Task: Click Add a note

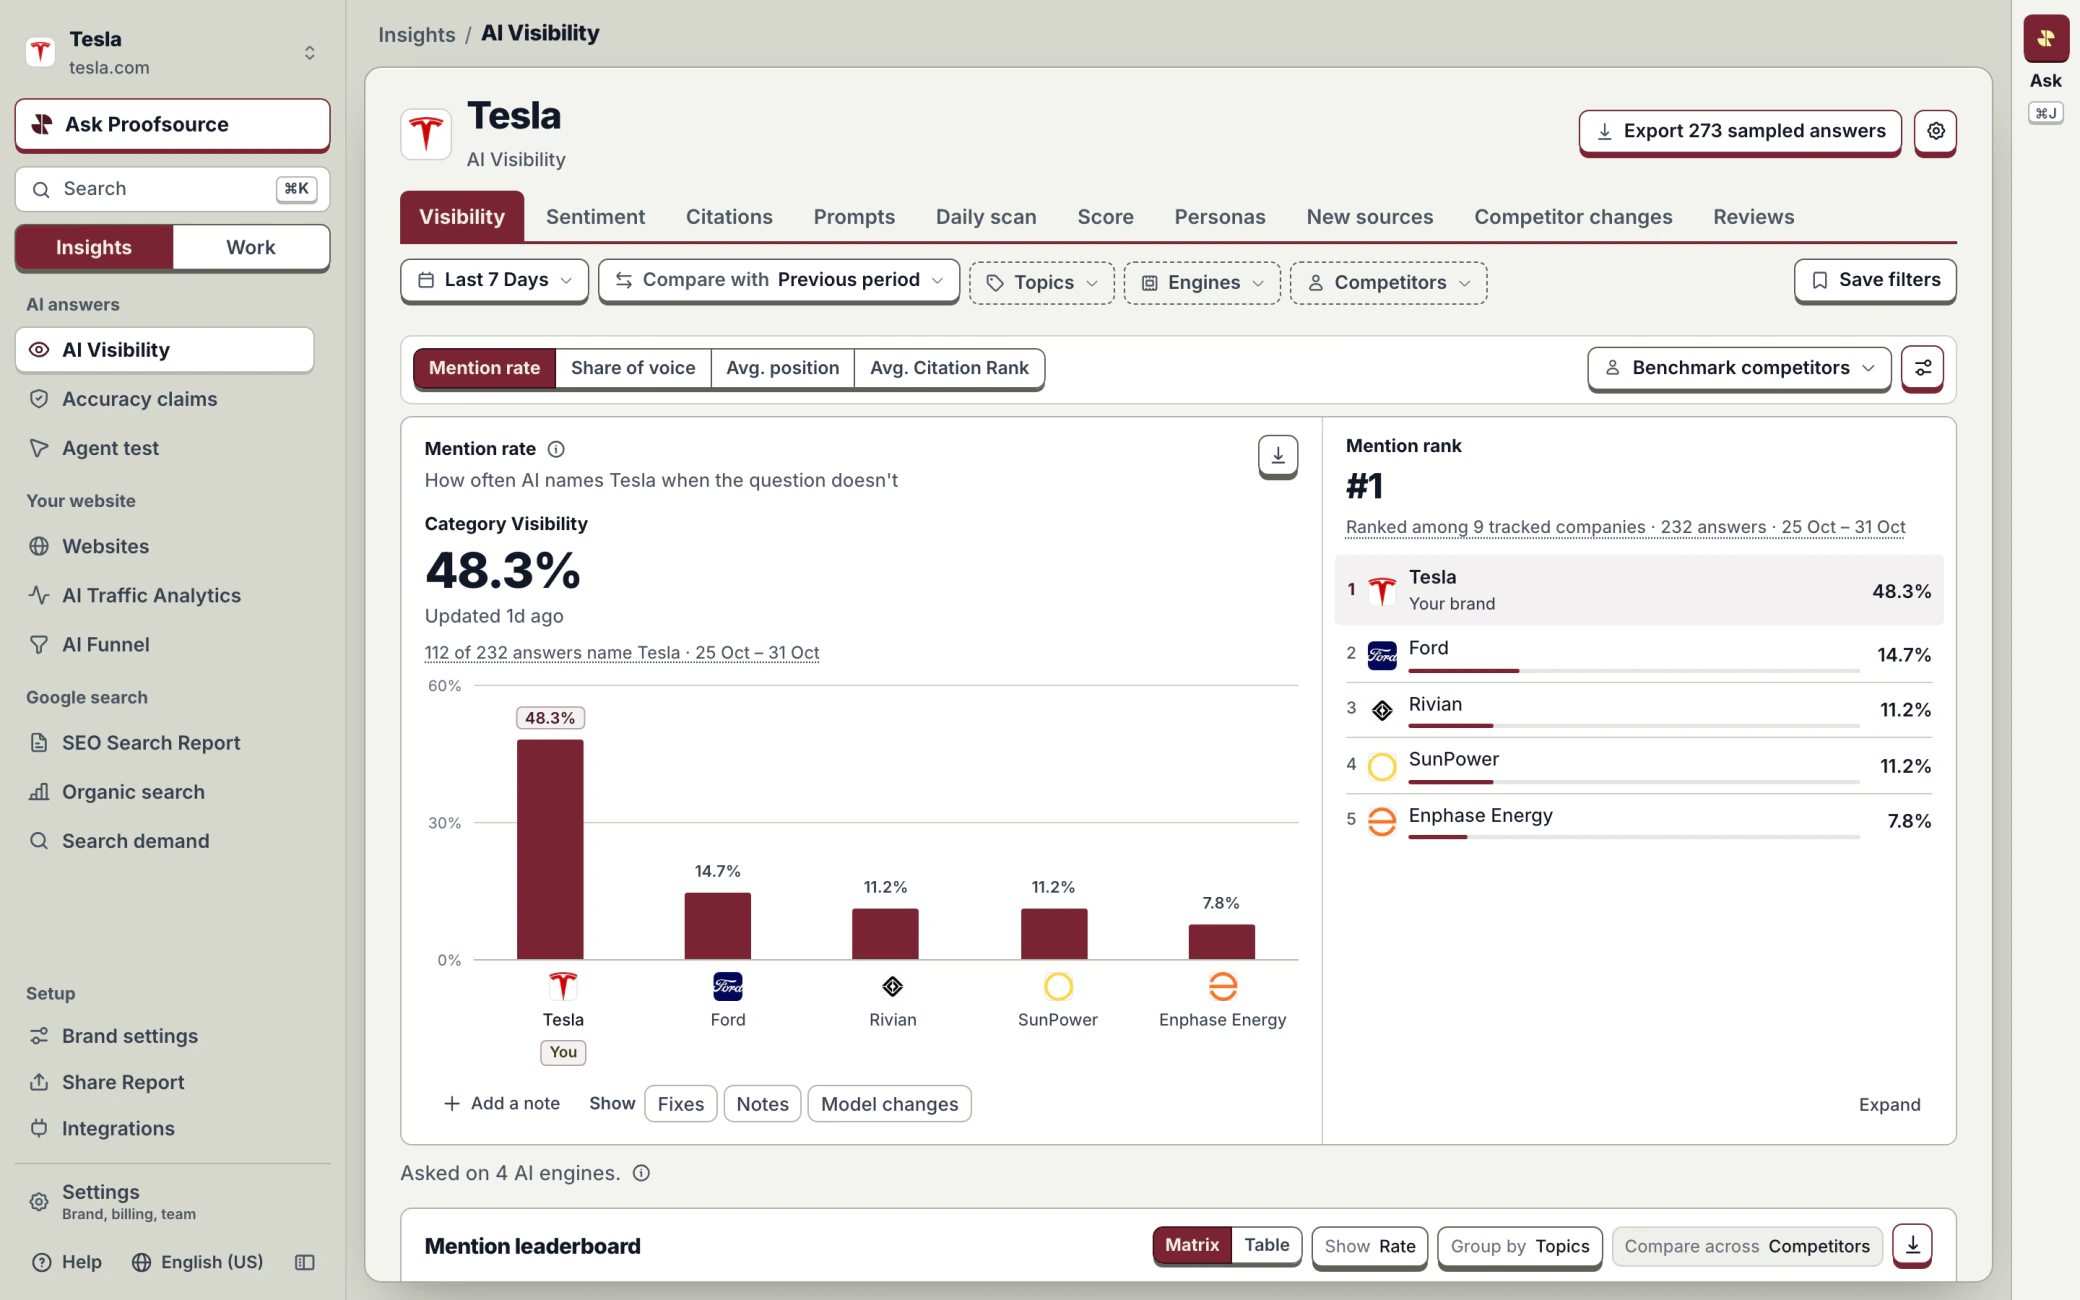Action: (502, 1104)
